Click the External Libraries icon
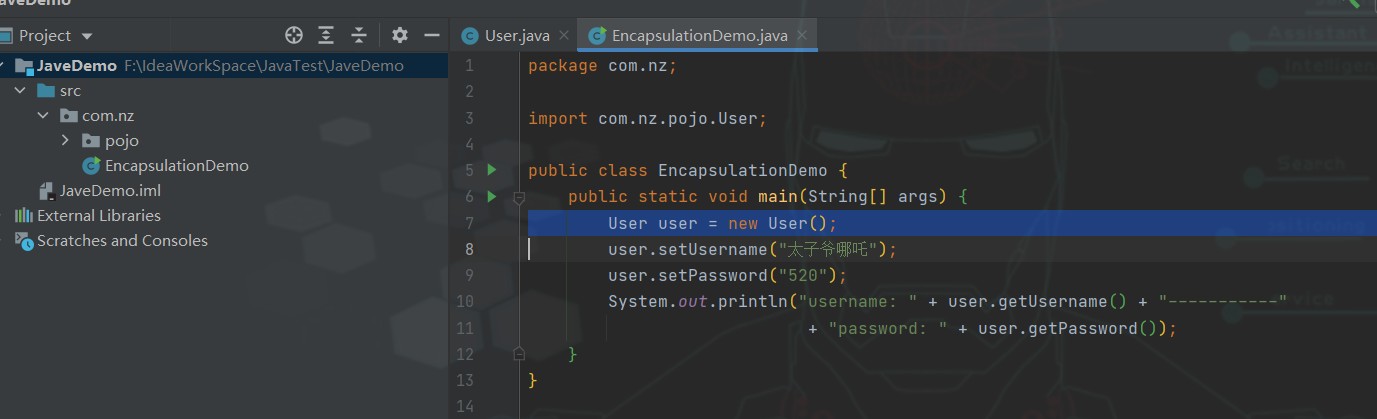 (23, 216)
